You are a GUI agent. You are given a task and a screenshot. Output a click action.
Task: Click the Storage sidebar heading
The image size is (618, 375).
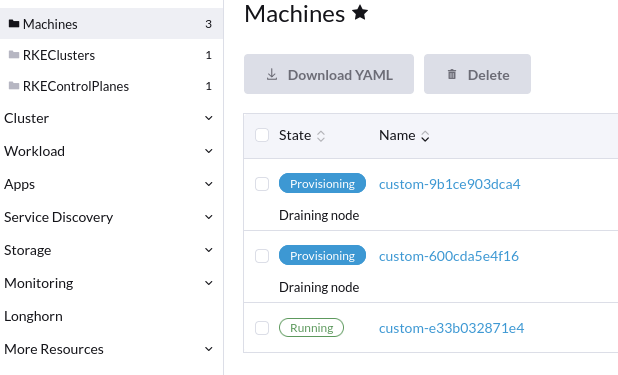click(x=28, y=250)
